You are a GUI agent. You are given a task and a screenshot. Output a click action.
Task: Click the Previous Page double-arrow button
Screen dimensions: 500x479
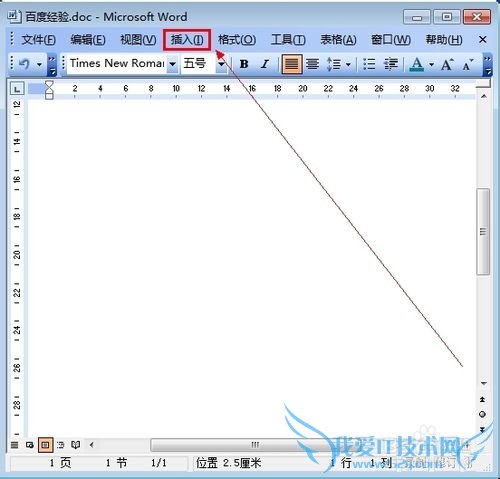482,399
